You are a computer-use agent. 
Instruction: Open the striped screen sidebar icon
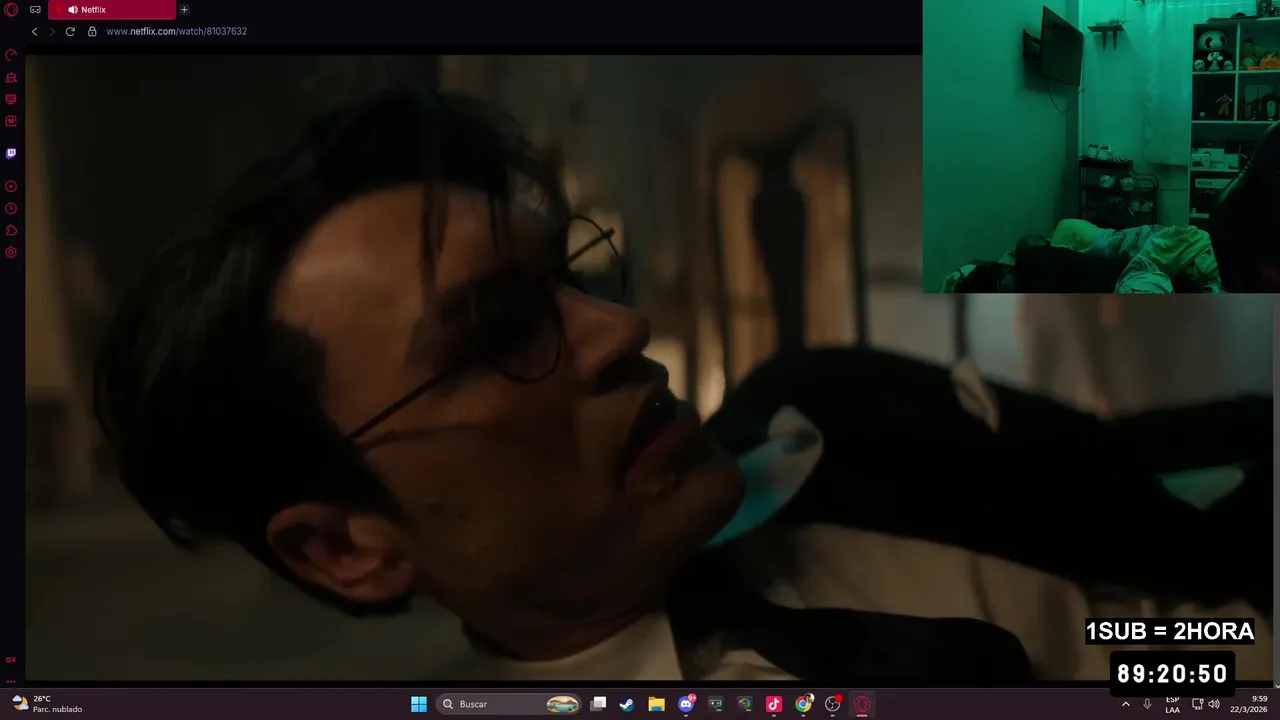tap(11, 99)
